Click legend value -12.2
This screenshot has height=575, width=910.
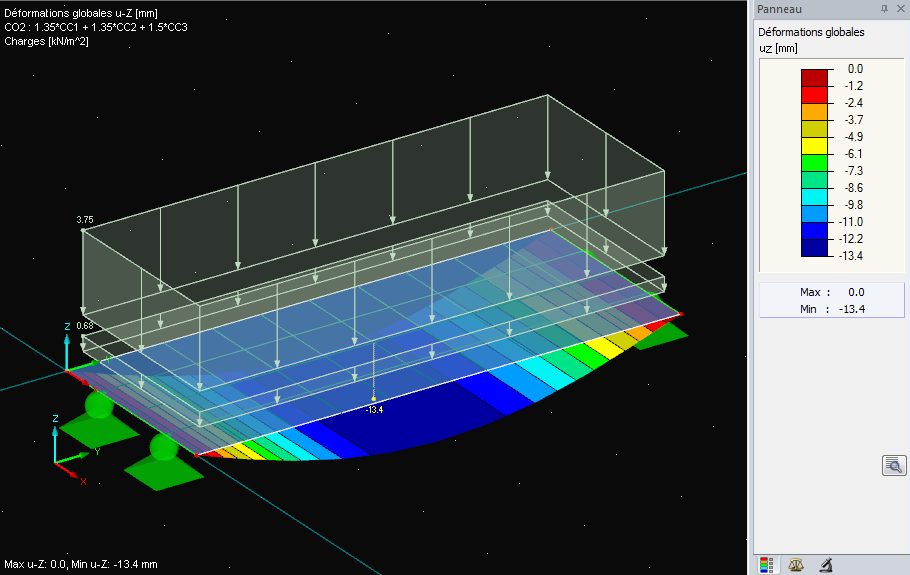pyautogui.click(x=851, y=239)
